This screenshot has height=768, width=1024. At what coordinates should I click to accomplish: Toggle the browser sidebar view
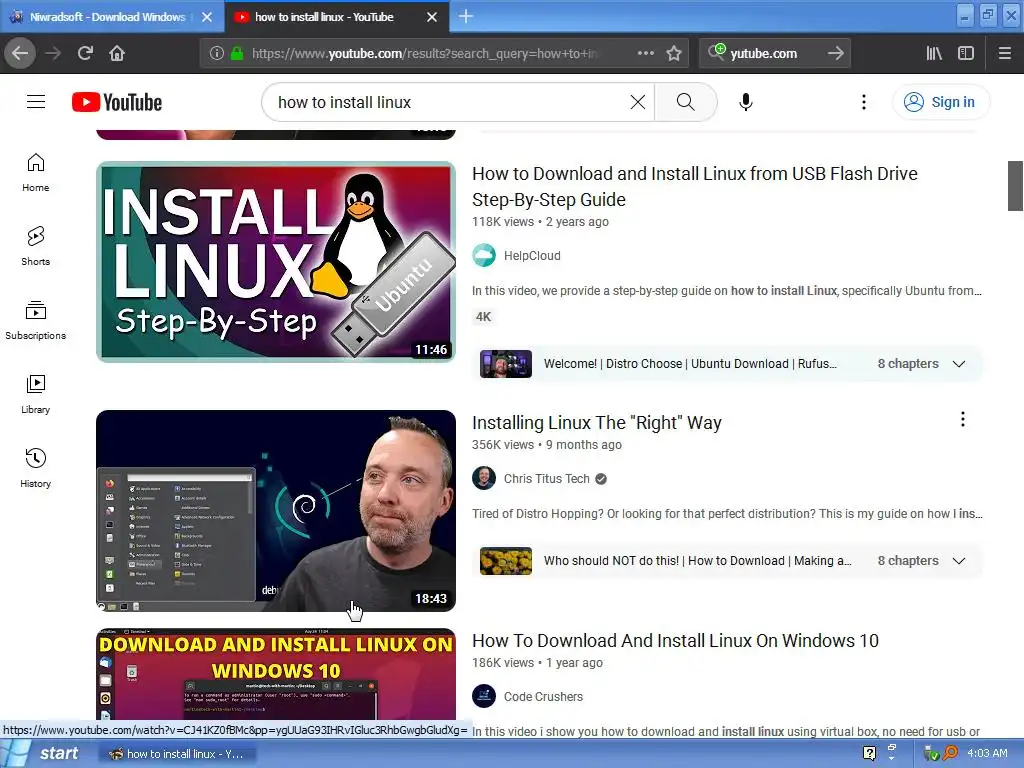coord(966,53)
